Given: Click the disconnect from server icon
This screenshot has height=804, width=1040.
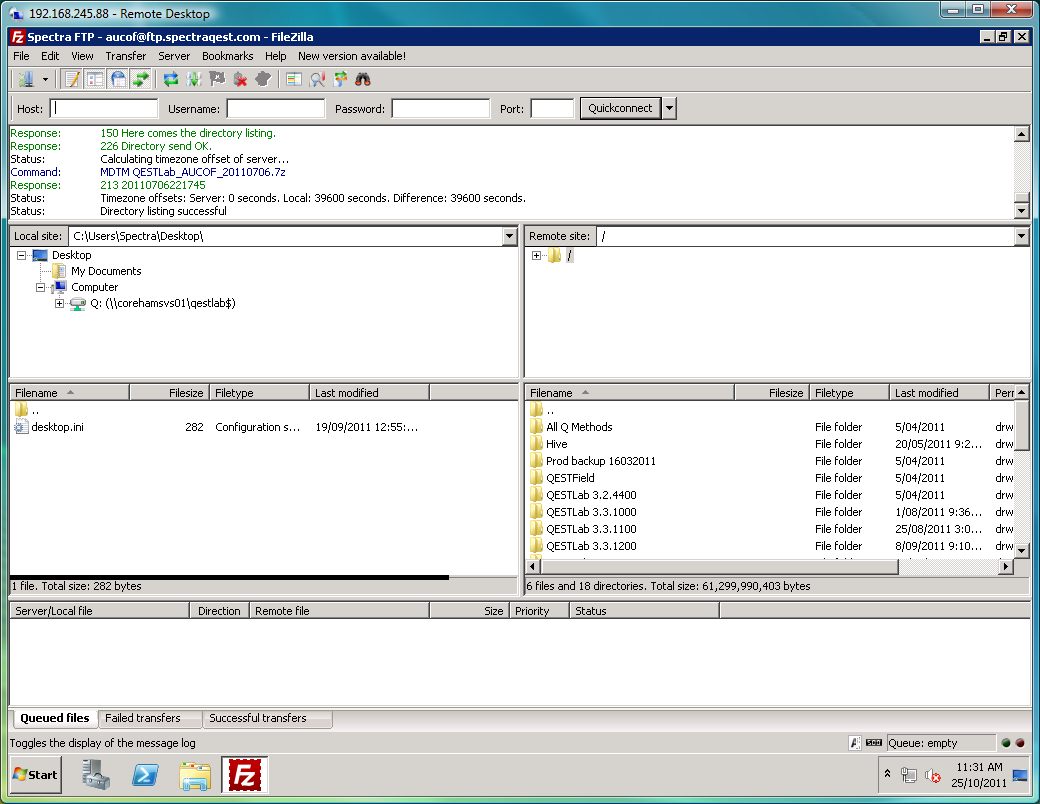Looking at the screenshot, I should (x=240, y=79).
